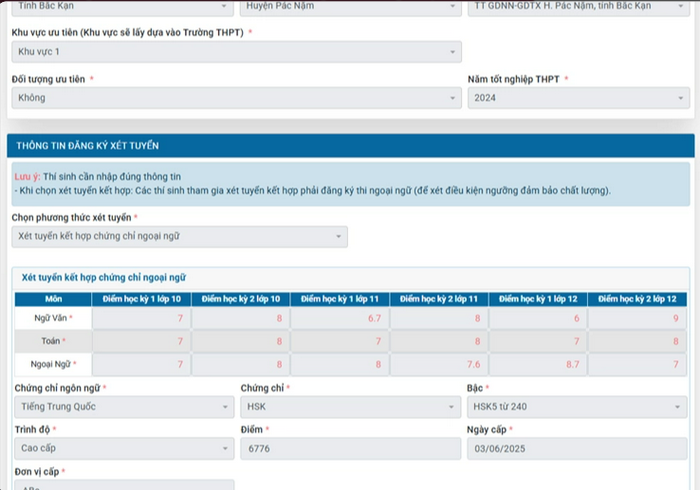The width and height of the screenshot is (700, 490).
Task: Open the TT GDNN-GDTX school dropdown
Action: pyautogui.click(x=578, y=8)
